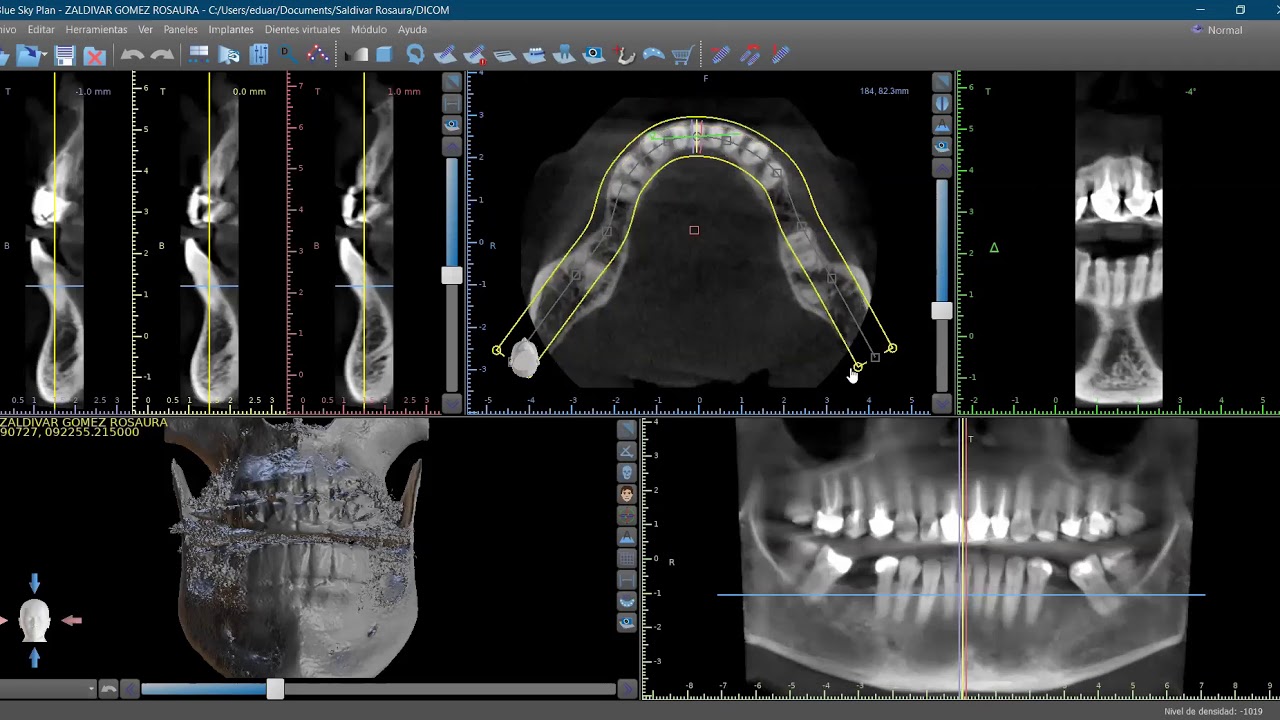This screenshot has width=1280, height=720.
Task: Click the blue dental arch toolbar icon
Action: 653,55
